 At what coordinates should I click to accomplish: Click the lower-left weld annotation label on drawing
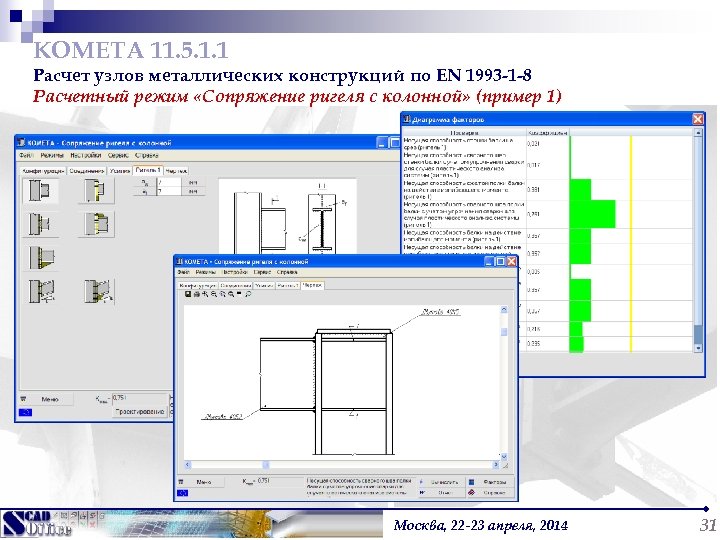[223, 417]
